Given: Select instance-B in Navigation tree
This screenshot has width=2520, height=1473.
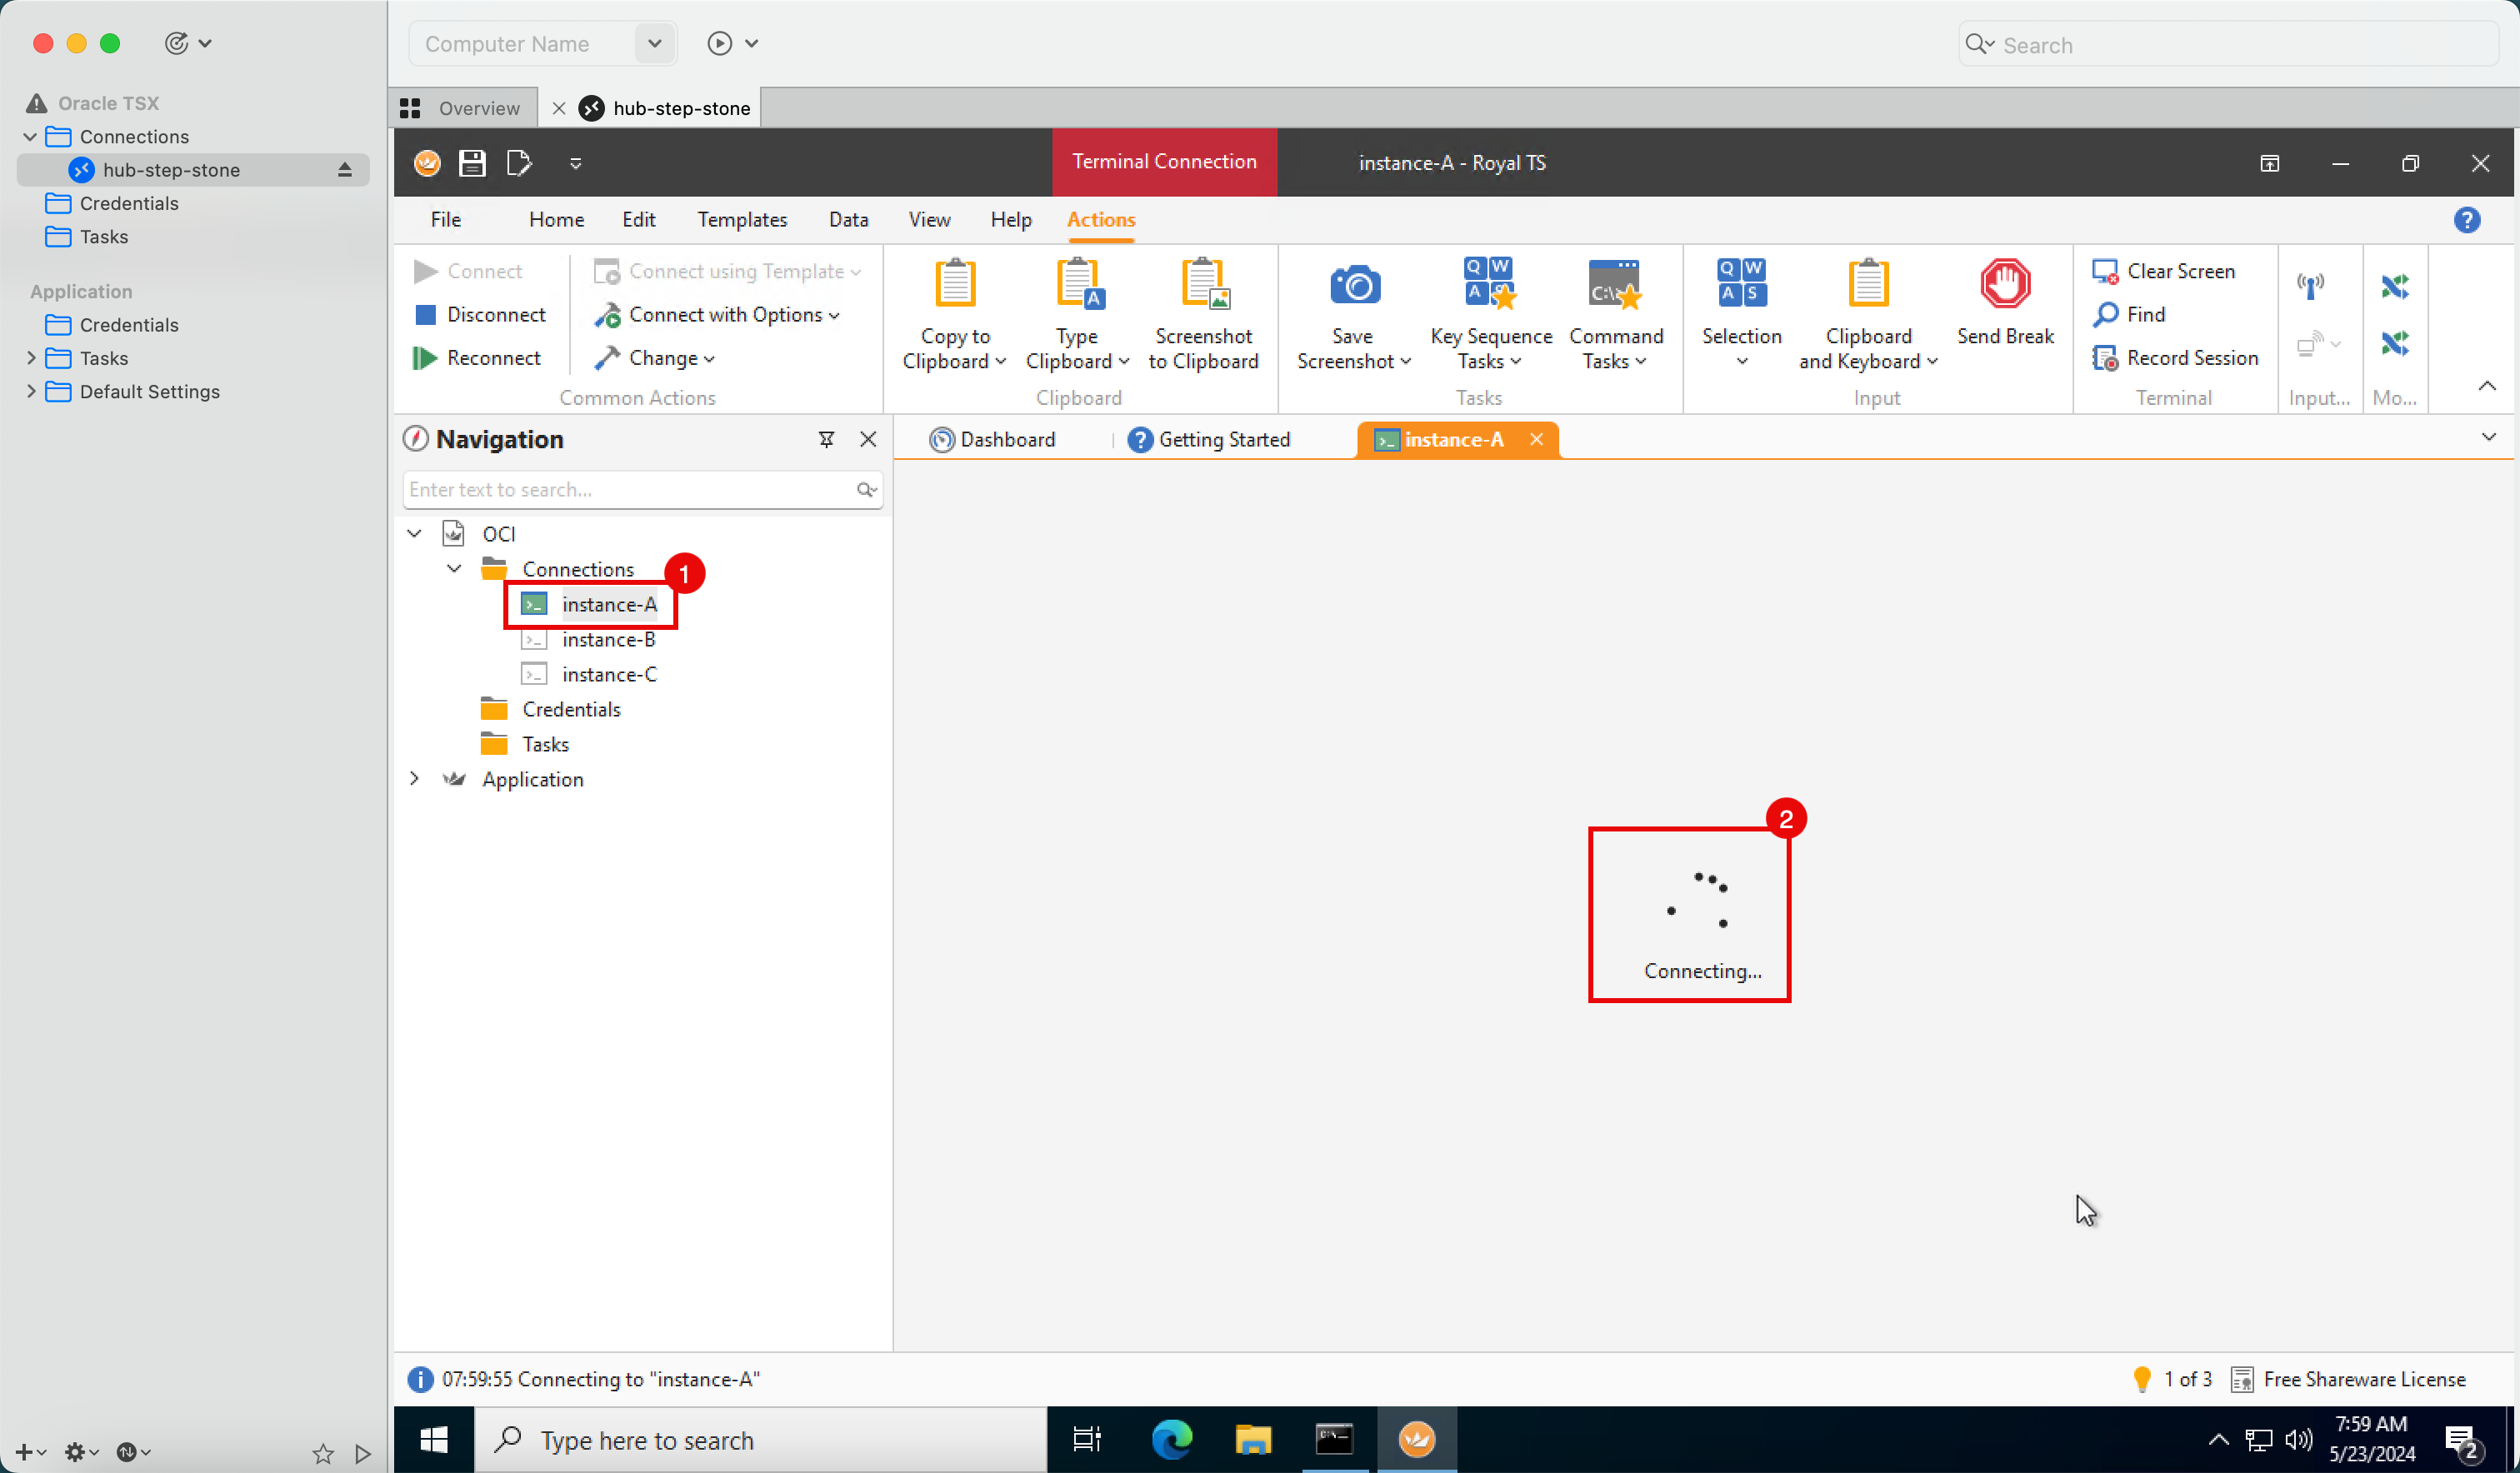Looking at the screenshot, I should coord(607,638).
